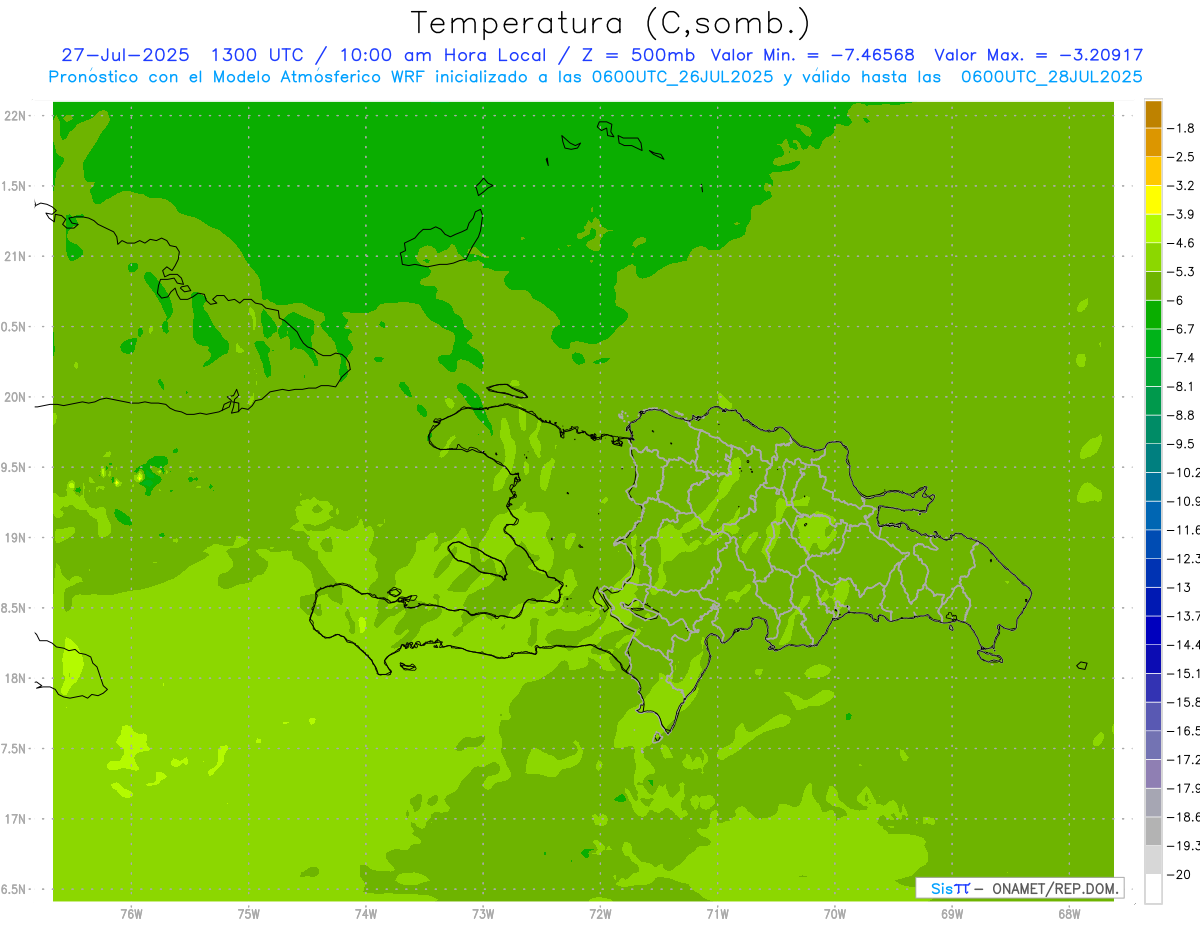This screenshot has width=1200, height=927.
Task: Click the -7.4 colorbar value
Action: [x=1182, y=358]
